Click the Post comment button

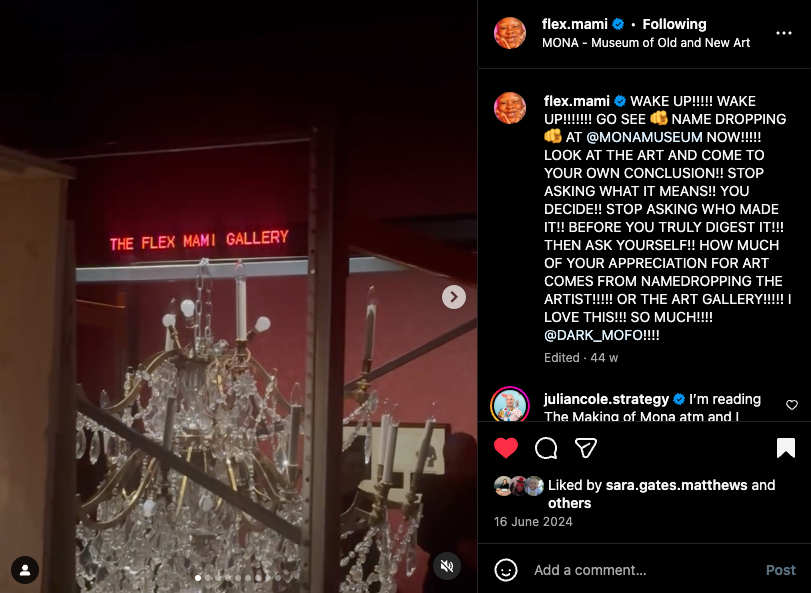click(780, 570)
